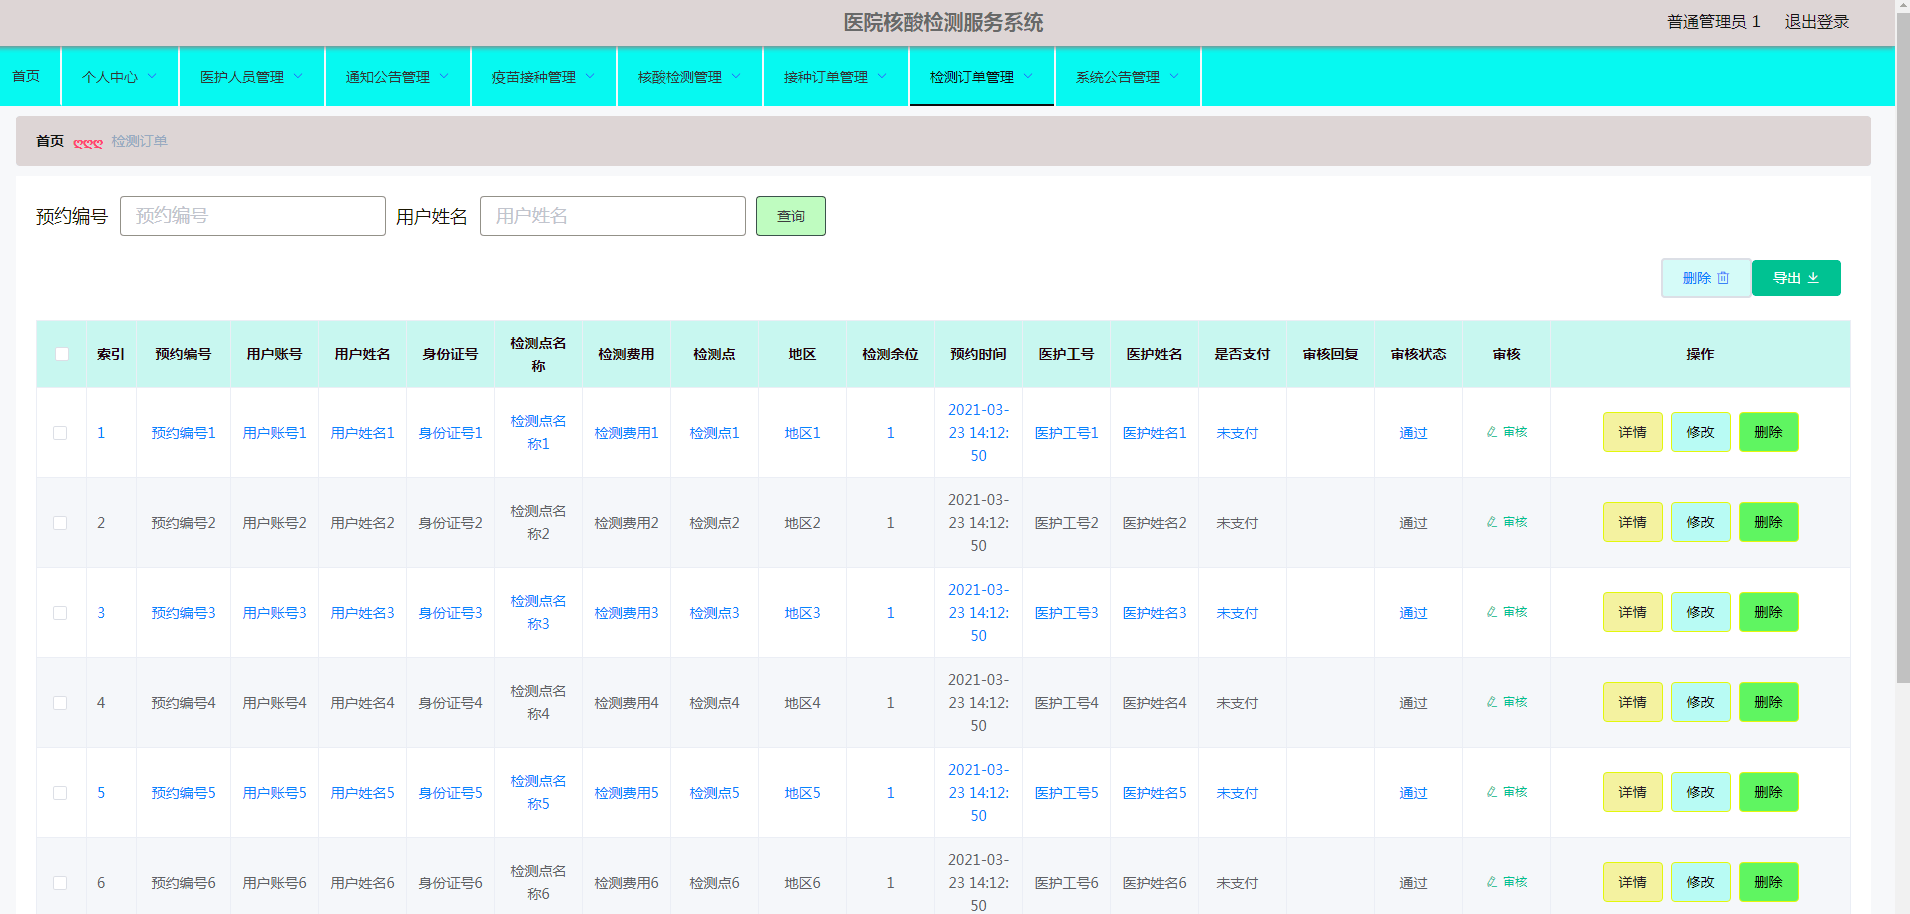Open the 系统公告管理 dropdown menu
Screen dimensions: 1910x914
1127,77
